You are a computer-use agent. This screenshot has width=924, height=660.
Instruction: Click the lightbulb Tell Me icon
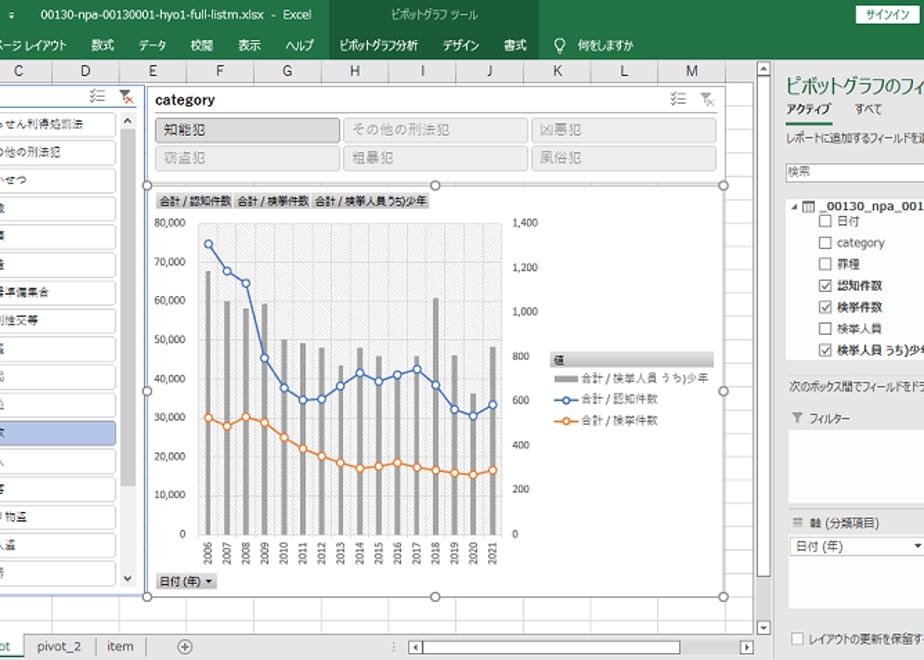tap(559, 45)
